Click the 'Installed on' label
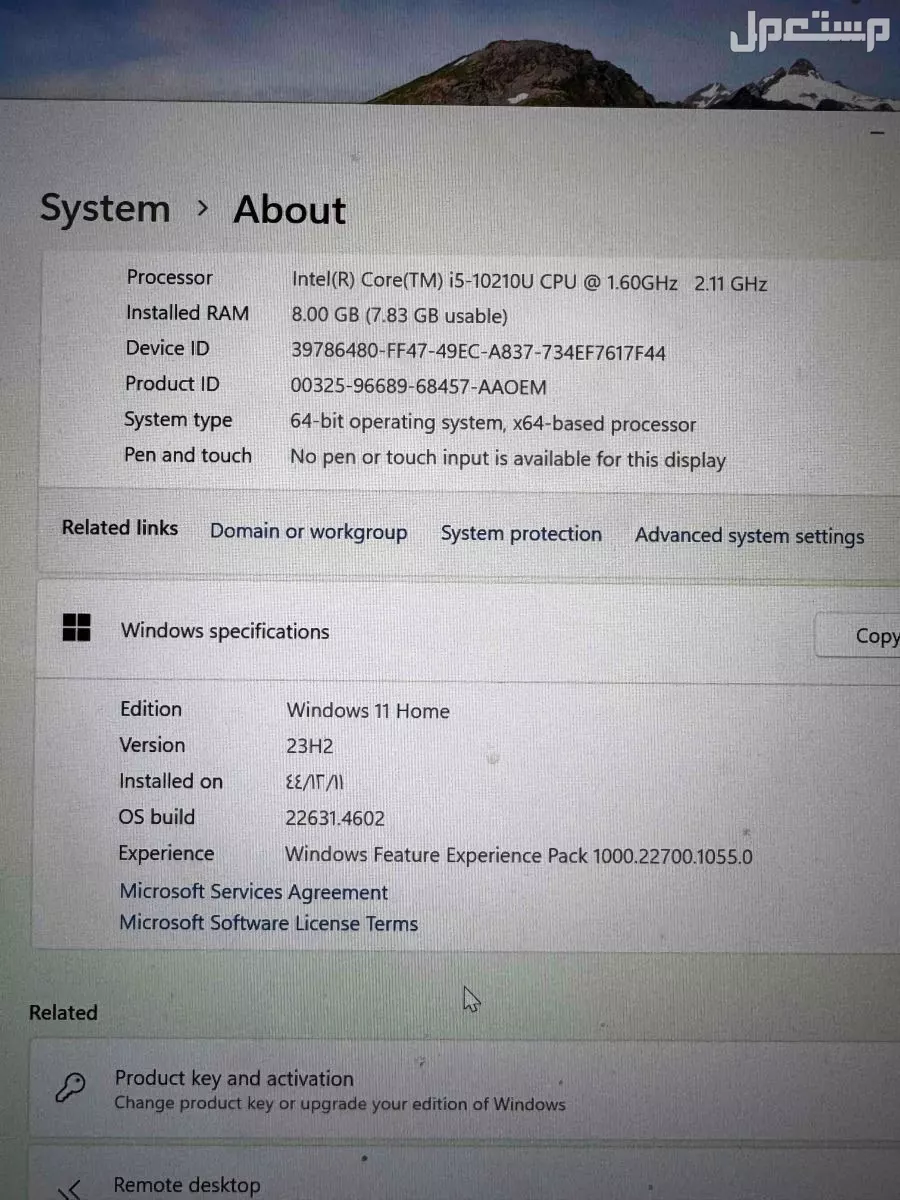This screenshot has height=1200, width=900. pyautogui.click(x=171, y=781)
